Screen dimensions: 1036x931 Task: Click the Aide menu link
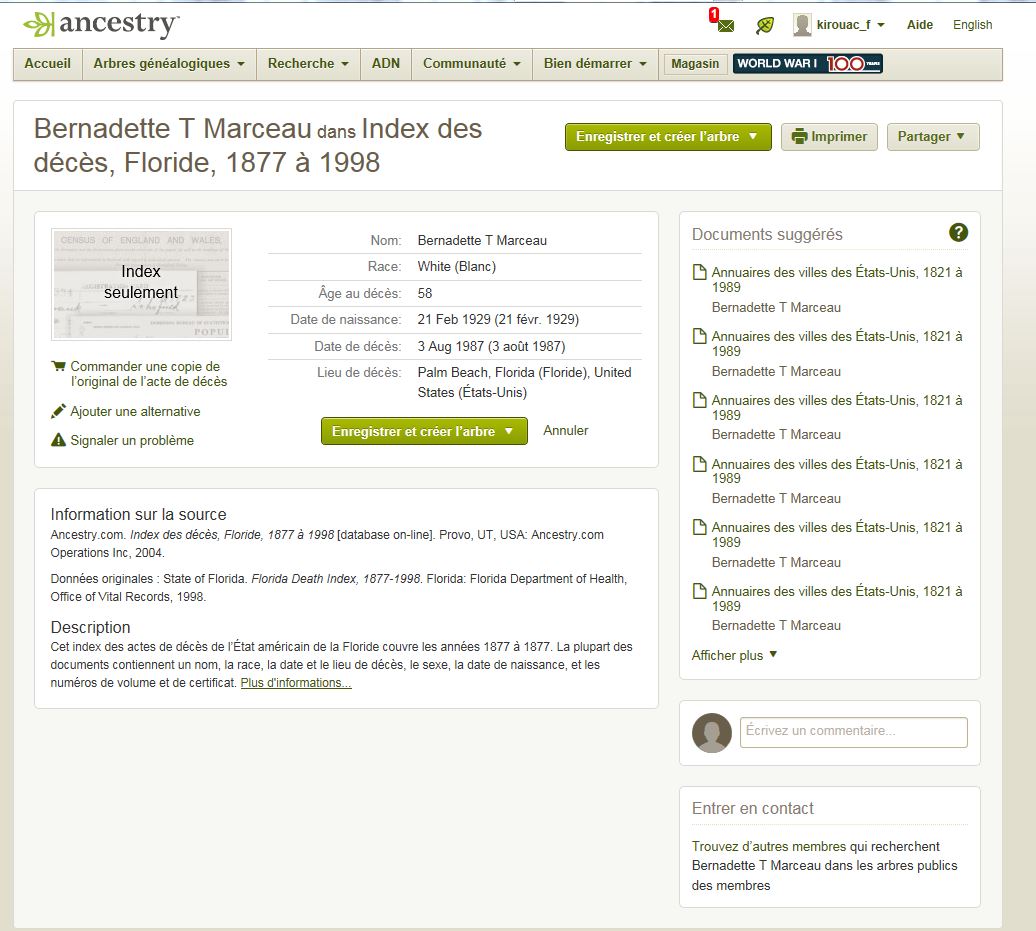point(920,25)
